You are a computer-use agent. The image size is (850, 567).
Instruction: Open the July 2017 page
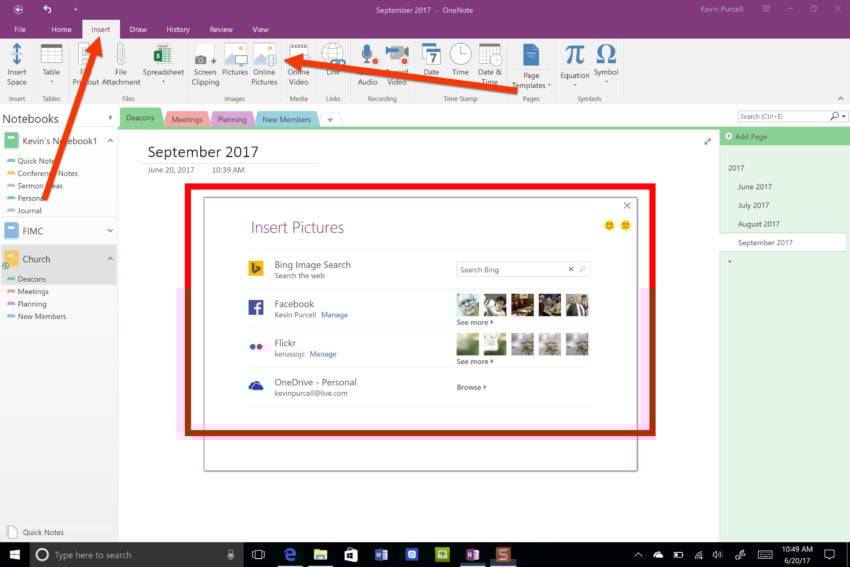(x=753, y=205)
